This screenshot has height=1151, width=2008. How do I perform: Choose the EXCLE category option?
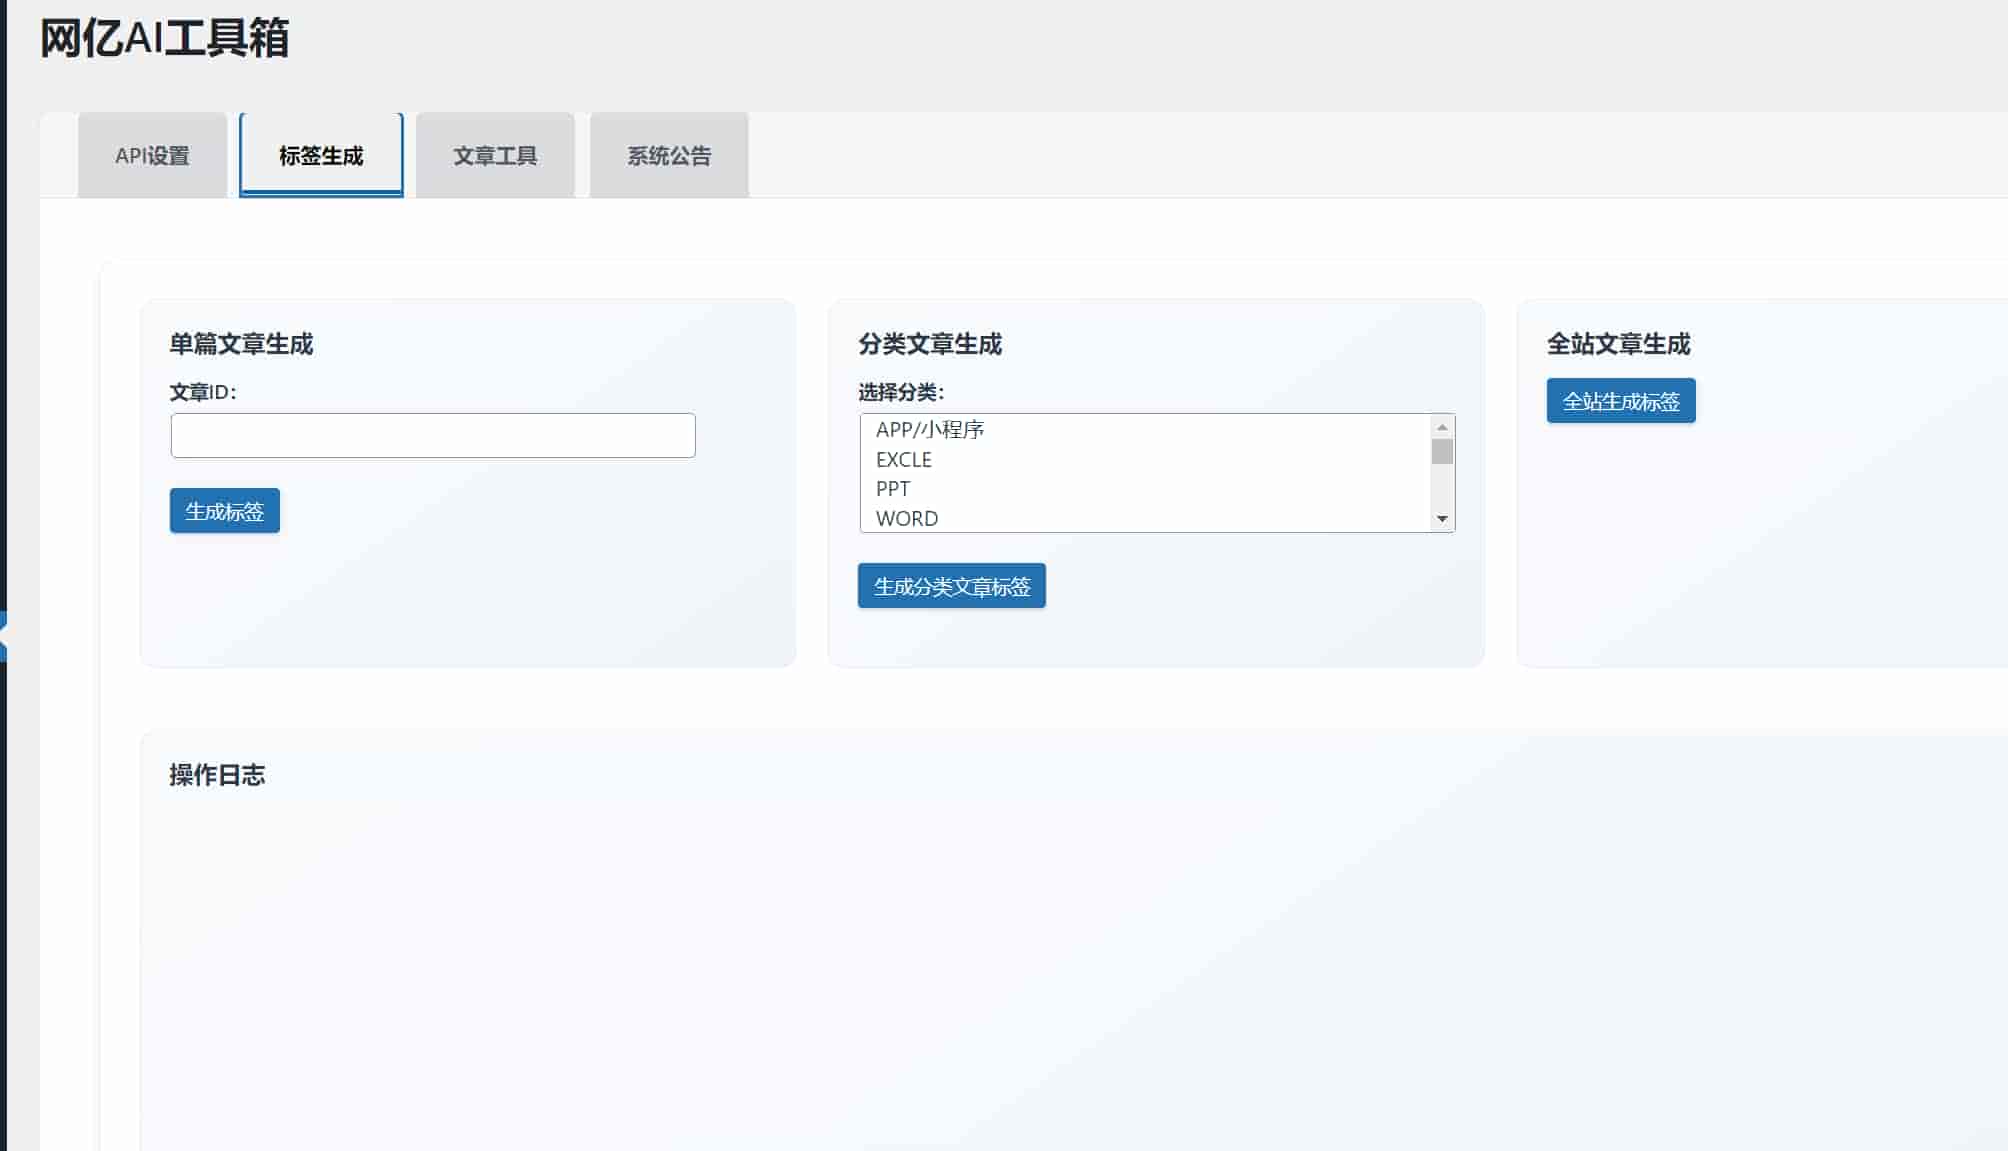(x=903, y=460)
